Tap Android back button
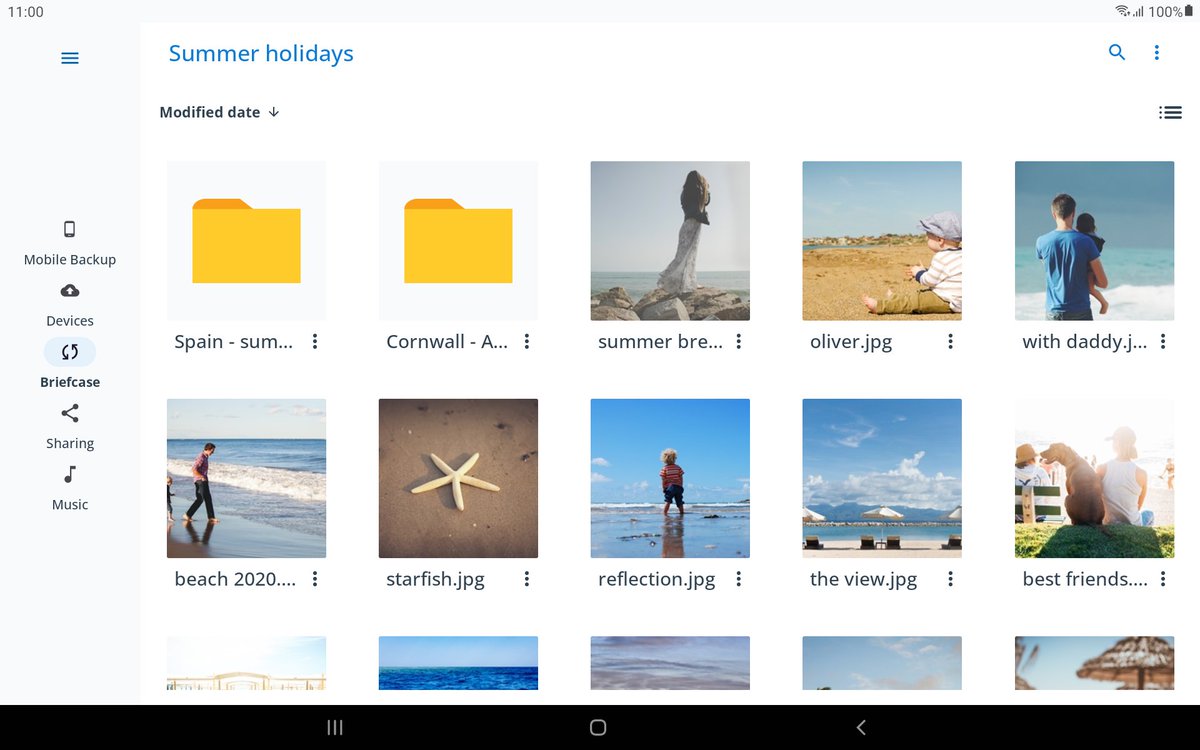1200x750 pixels. (861, 728)
